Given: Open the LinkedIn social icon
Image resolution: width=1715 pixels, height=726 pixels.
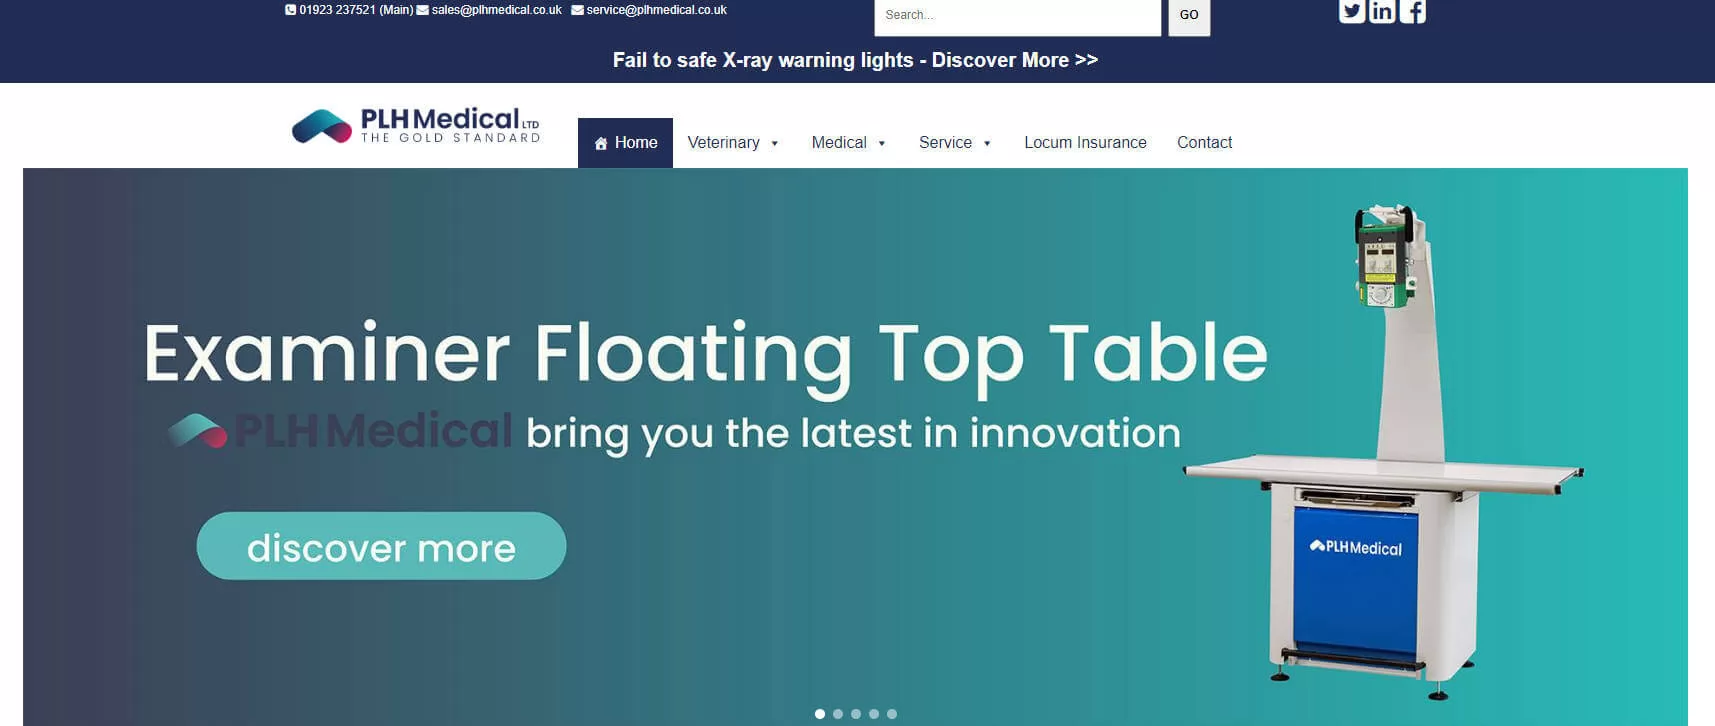Looking at the screenshot, I should [x=1382, y=11].
